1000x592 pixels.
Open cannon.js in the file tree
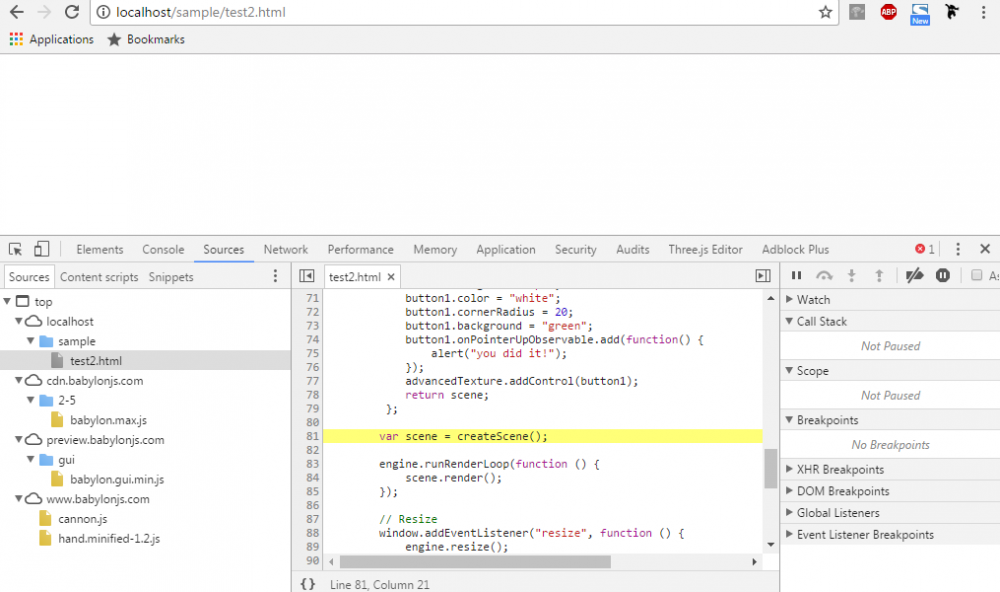click(x=83, y=519)
